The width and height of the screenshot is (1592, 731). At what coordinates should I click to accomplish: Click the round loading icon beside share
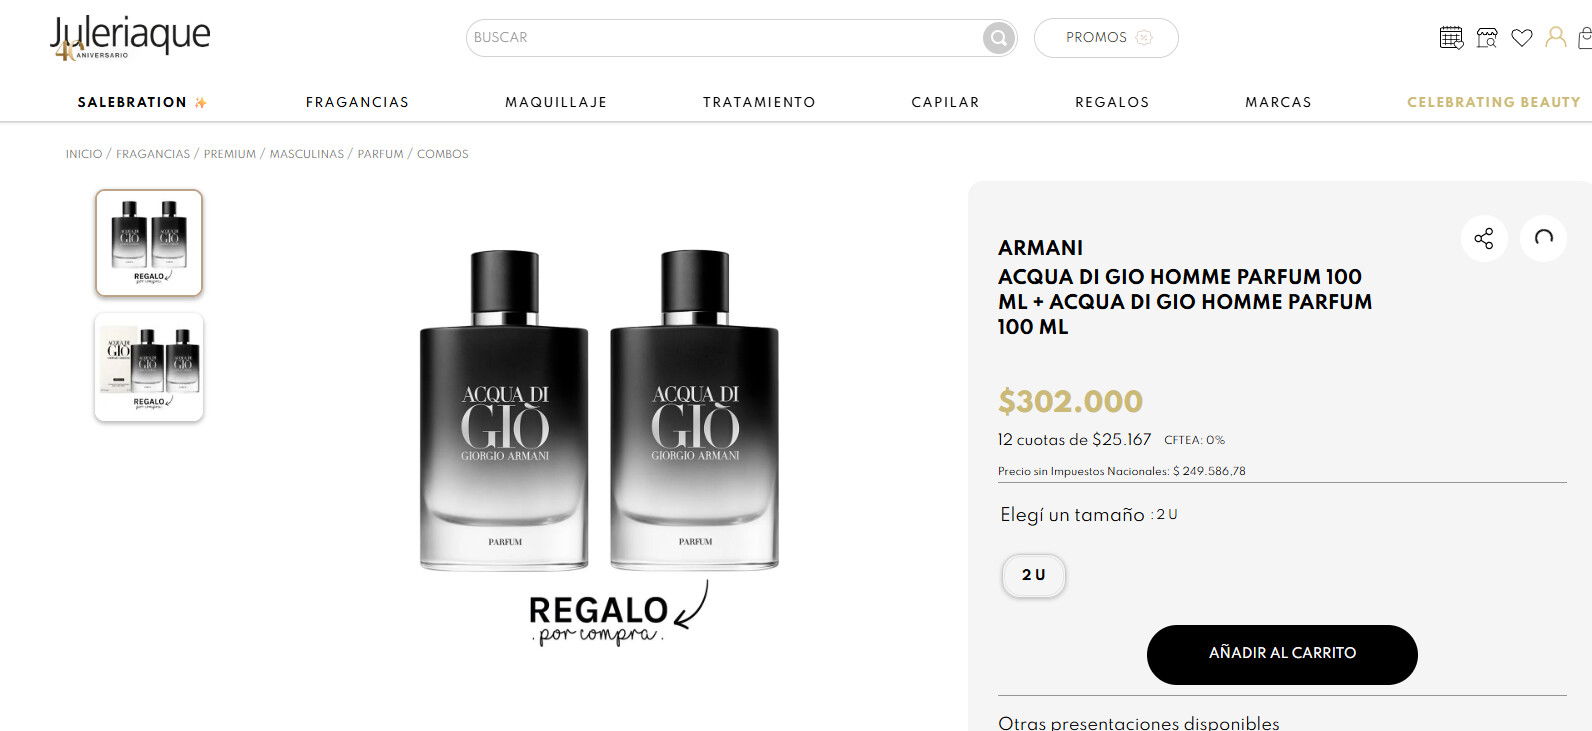click(1543, 238)
